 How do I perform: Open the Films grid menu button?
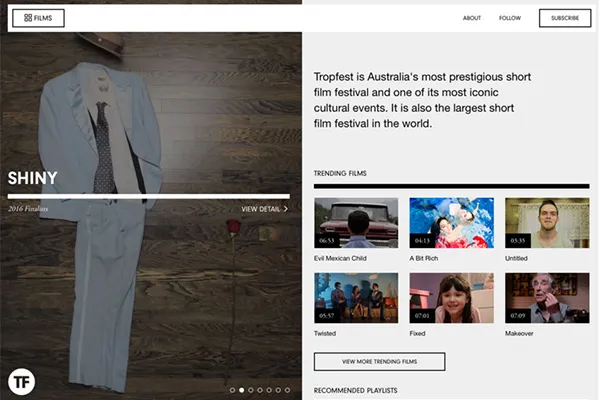coord(38,18)
